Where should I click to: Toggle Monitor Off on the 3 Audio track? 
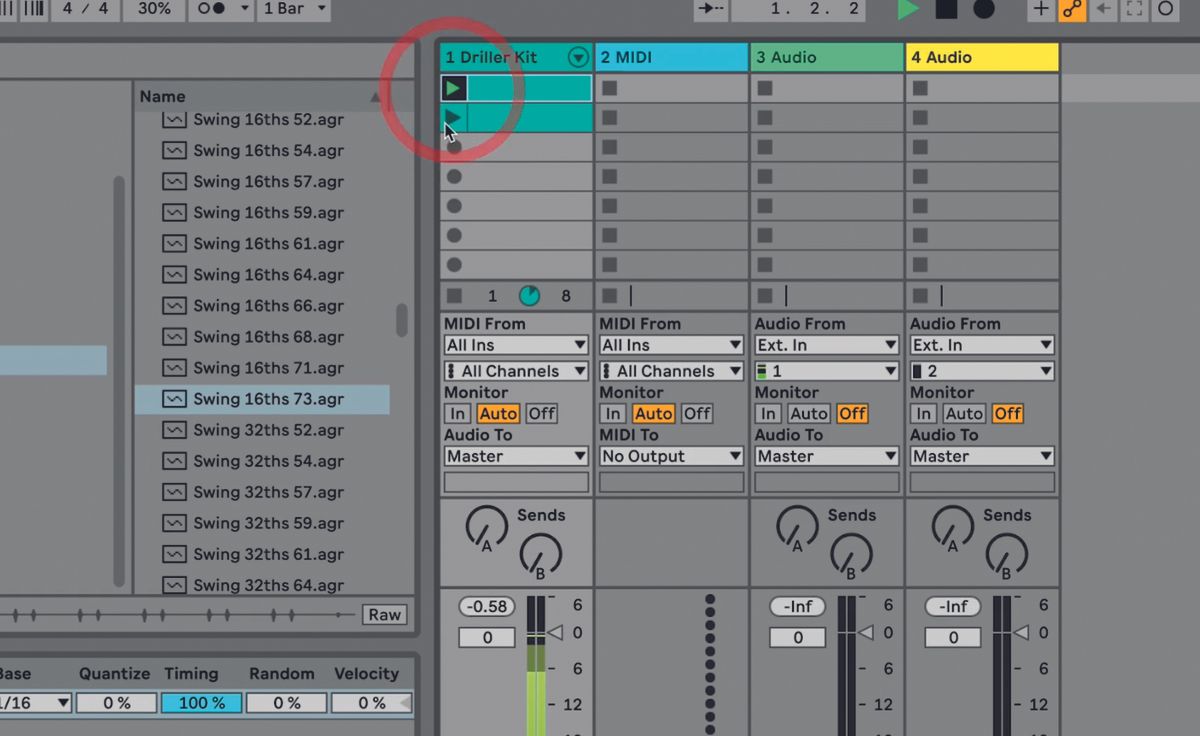pos(852,413)
